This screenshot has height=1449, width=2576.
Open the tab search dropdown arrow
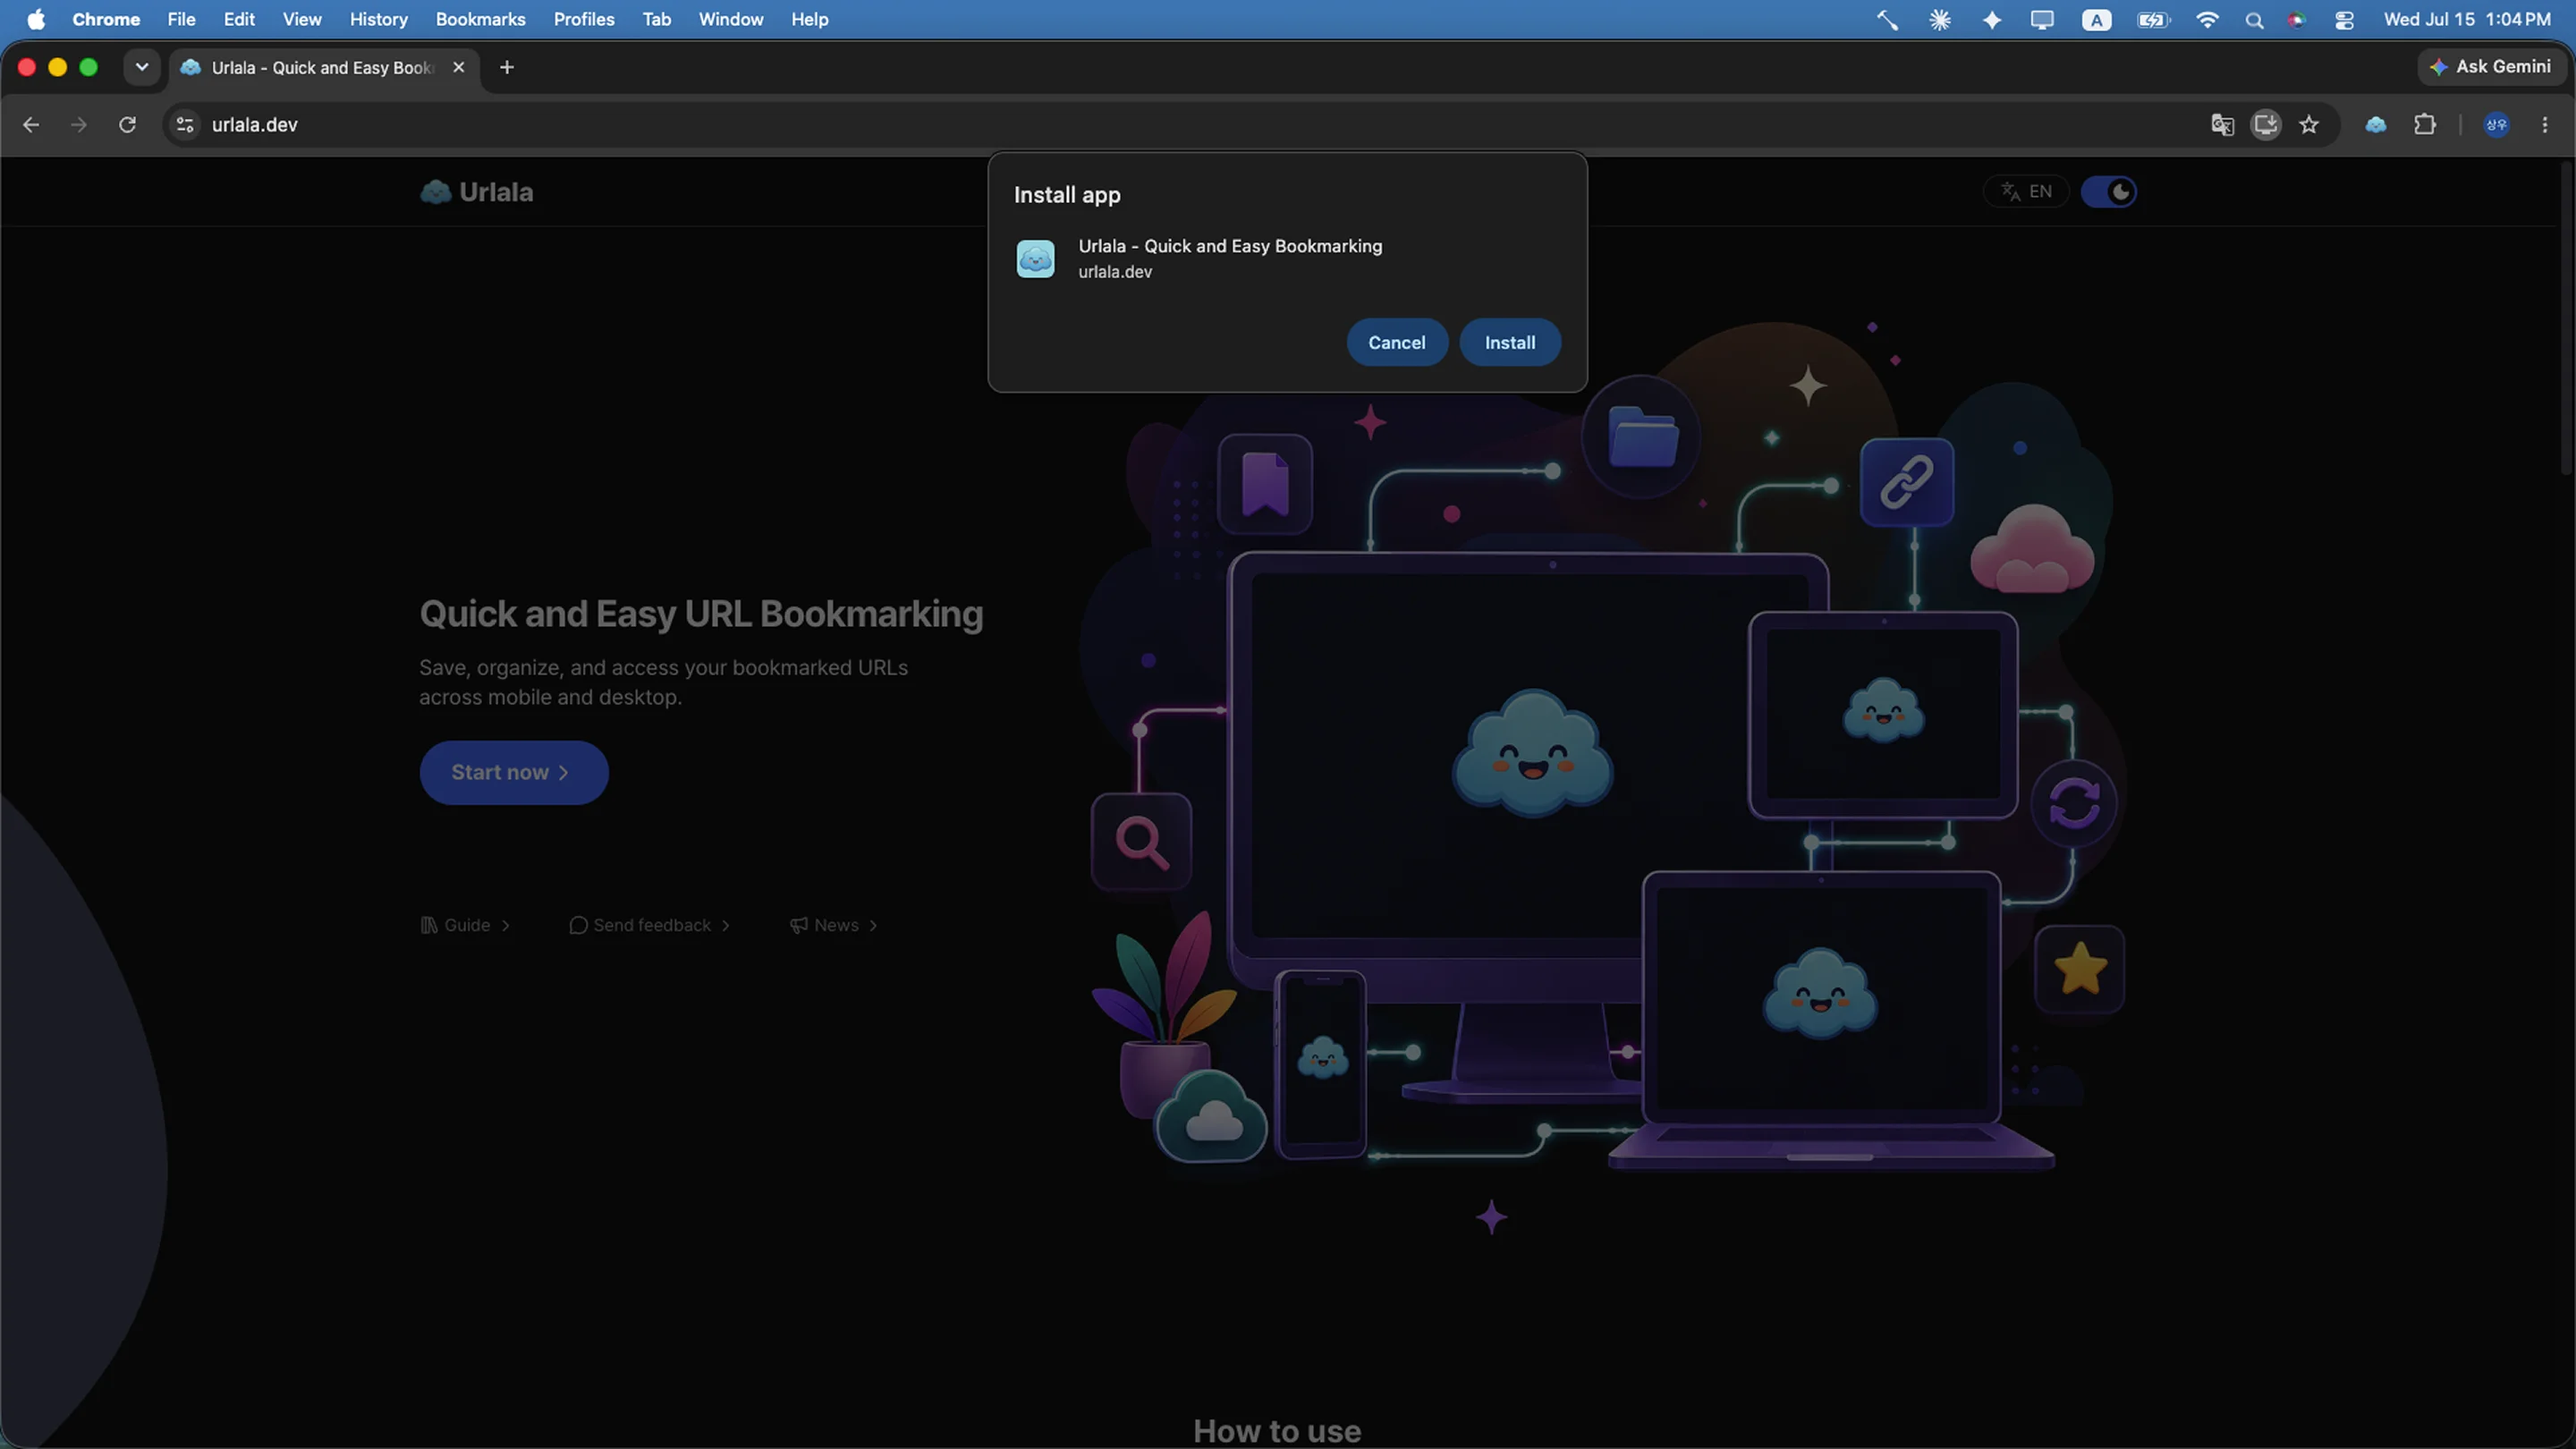(142, 67)
